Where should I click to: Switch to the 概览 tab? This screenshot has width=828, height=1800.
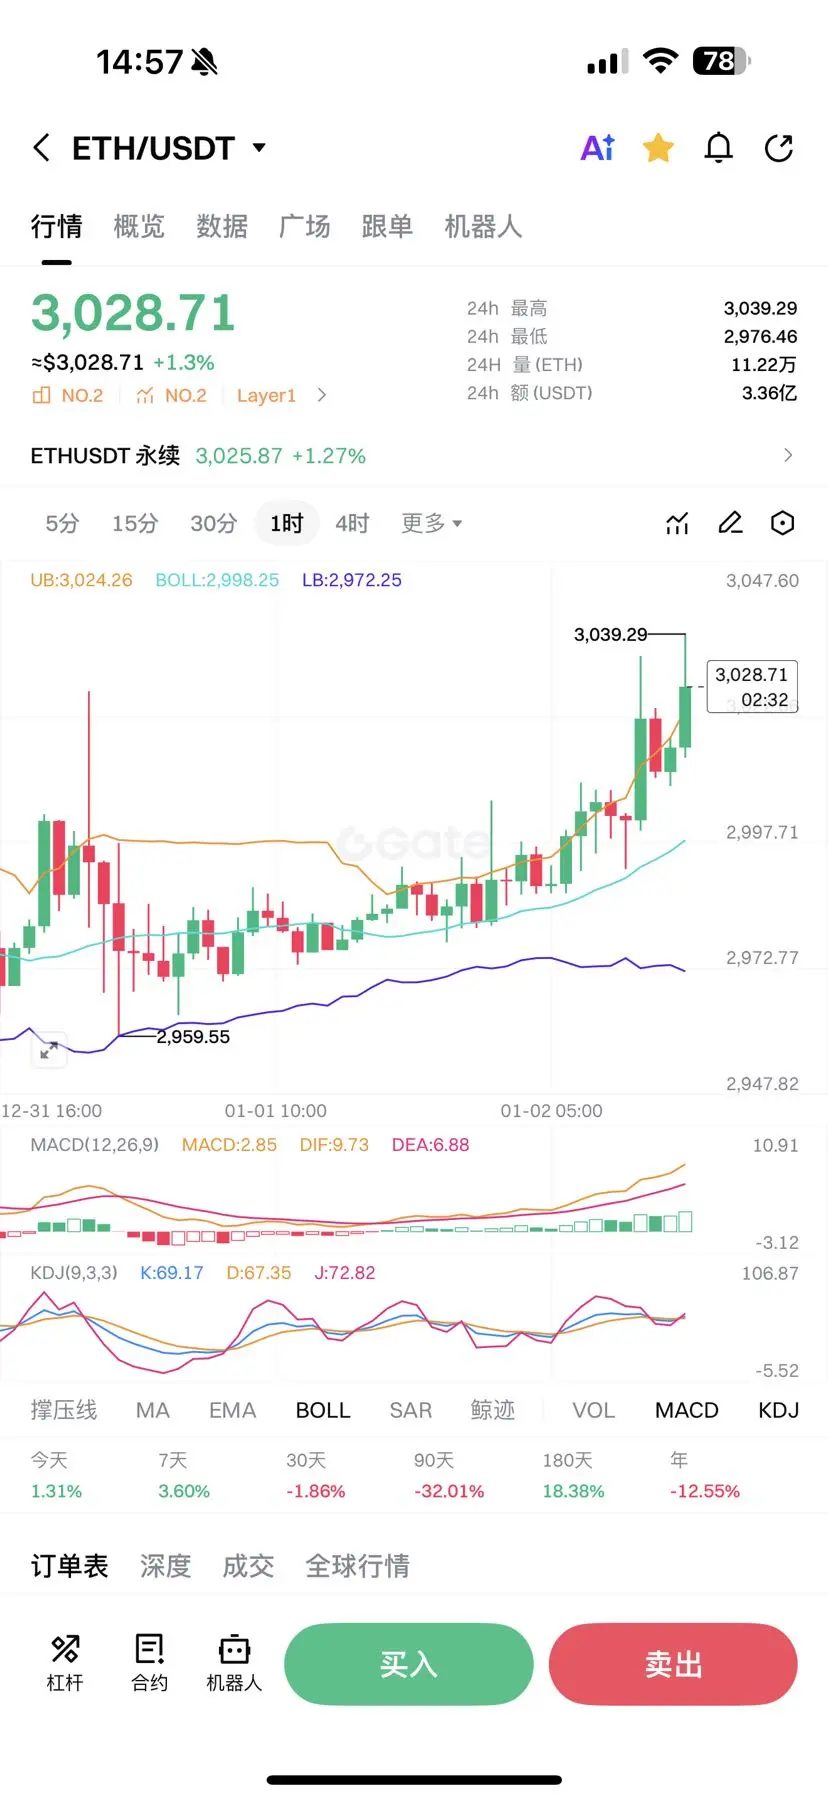pos(139,226)
